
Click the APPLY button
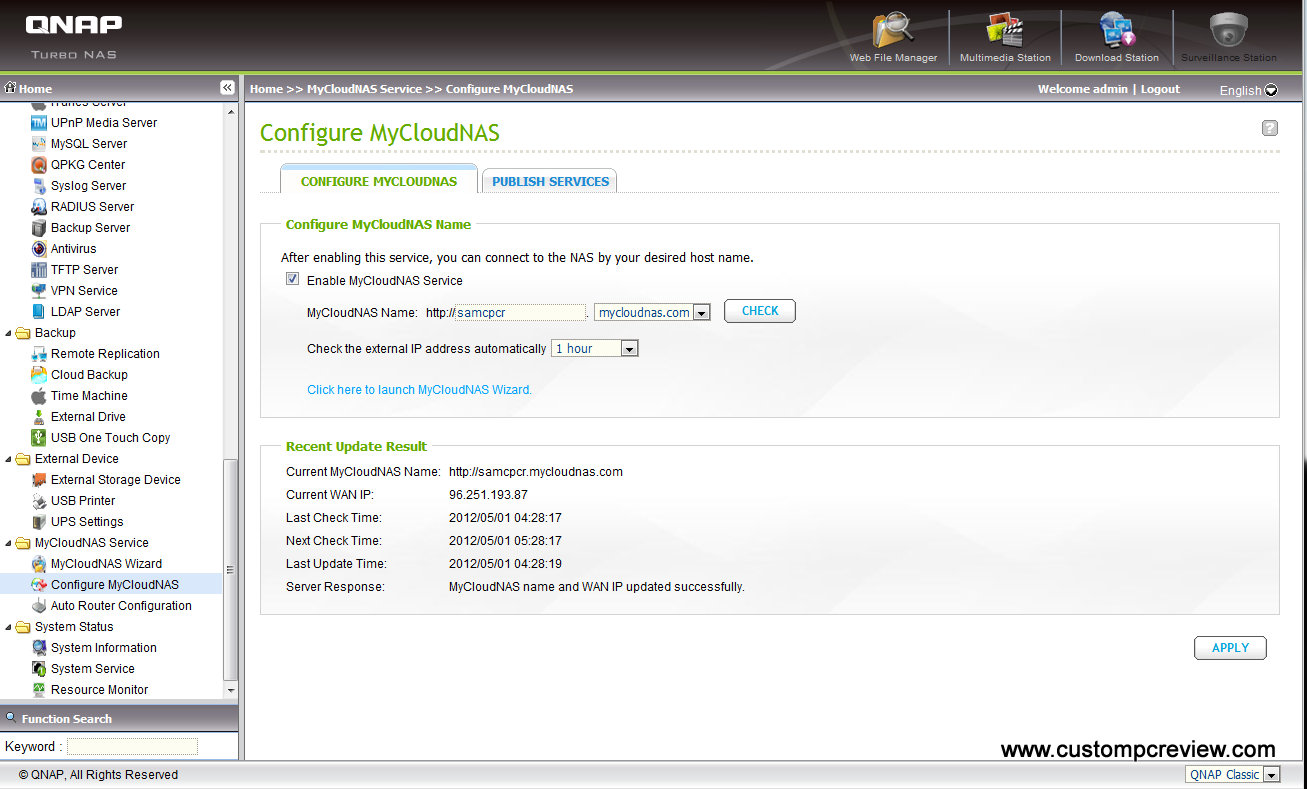click(1230, 648)
